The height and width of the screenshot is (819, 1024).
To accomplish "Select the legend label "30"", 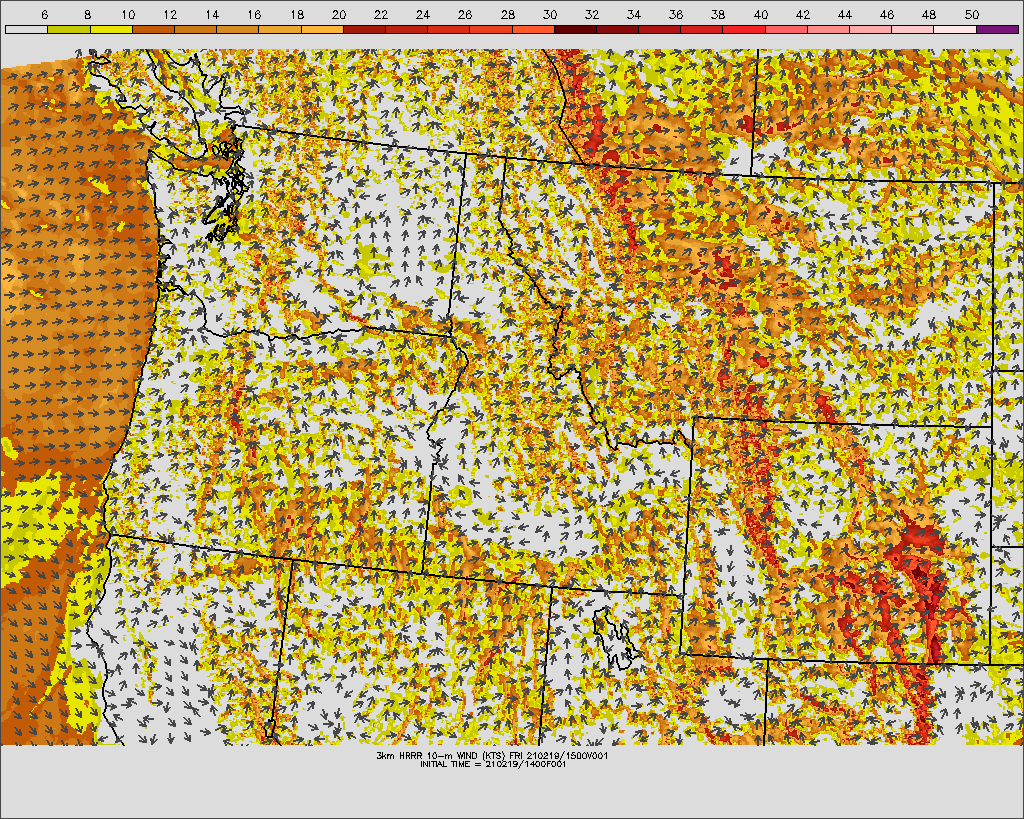I will 550,14.
